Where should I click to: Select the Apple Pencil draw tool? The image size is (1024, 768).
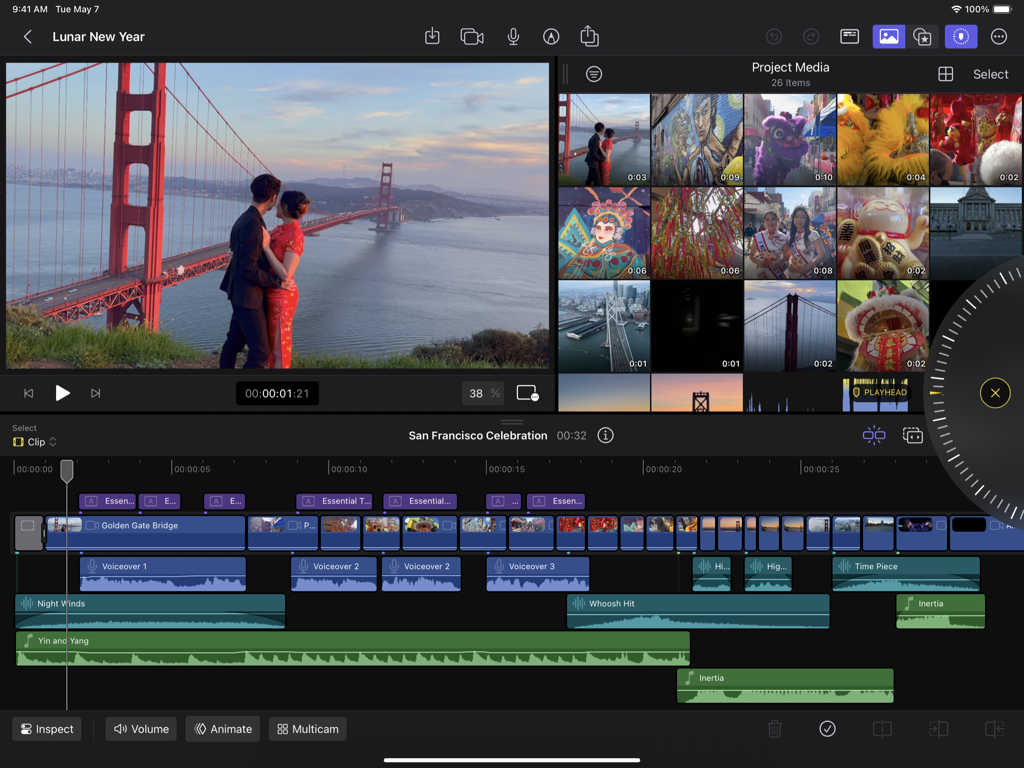(551, 36)
